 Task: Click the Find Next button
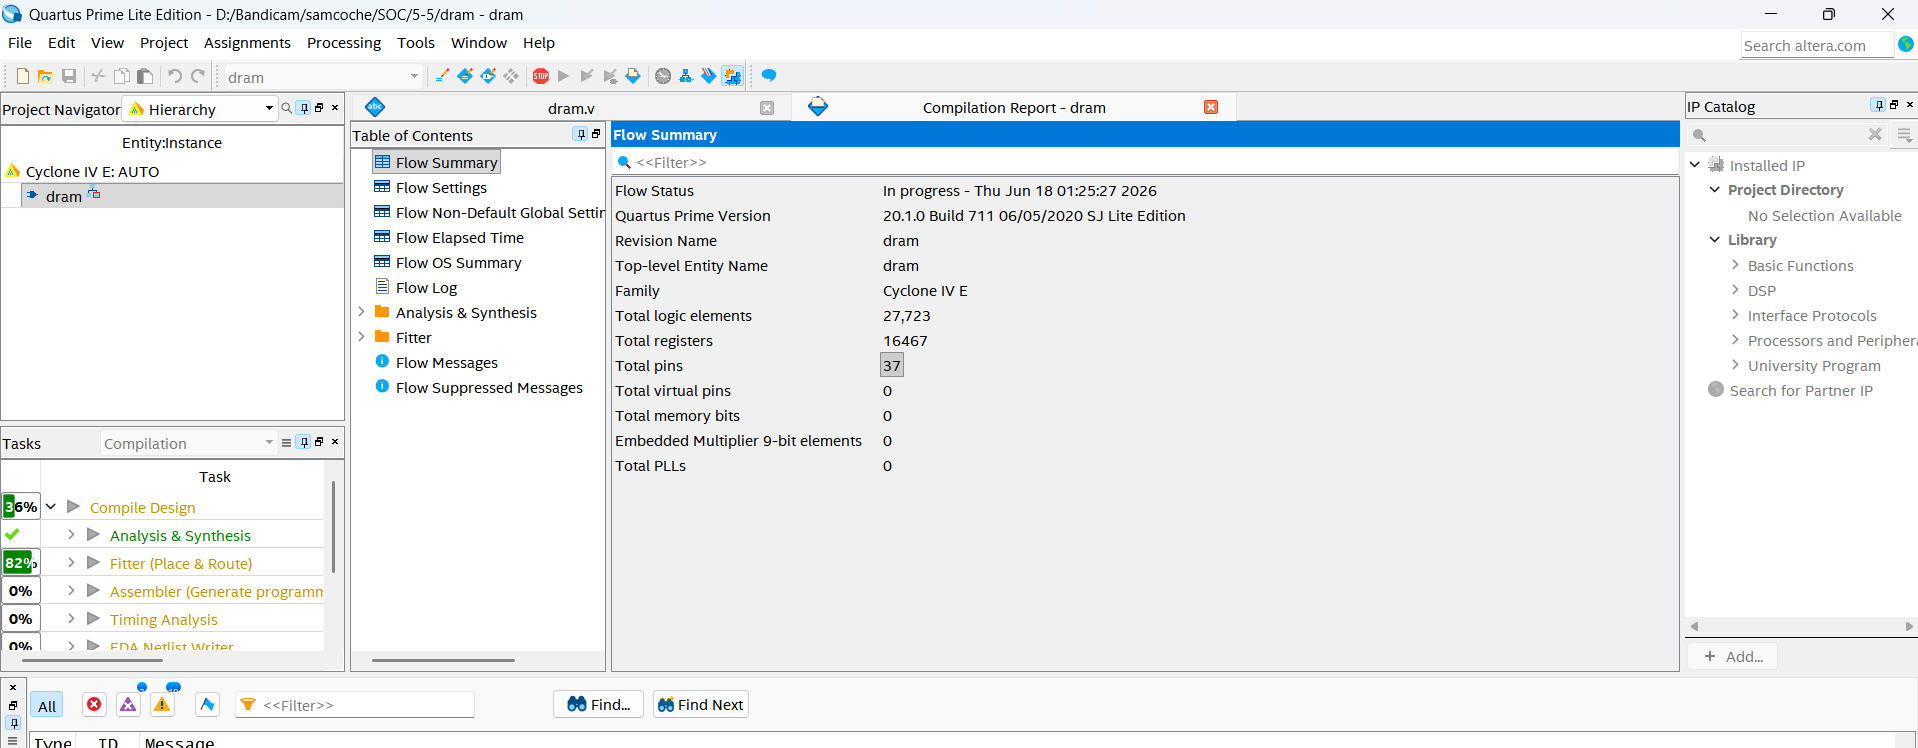click(700, 704)
